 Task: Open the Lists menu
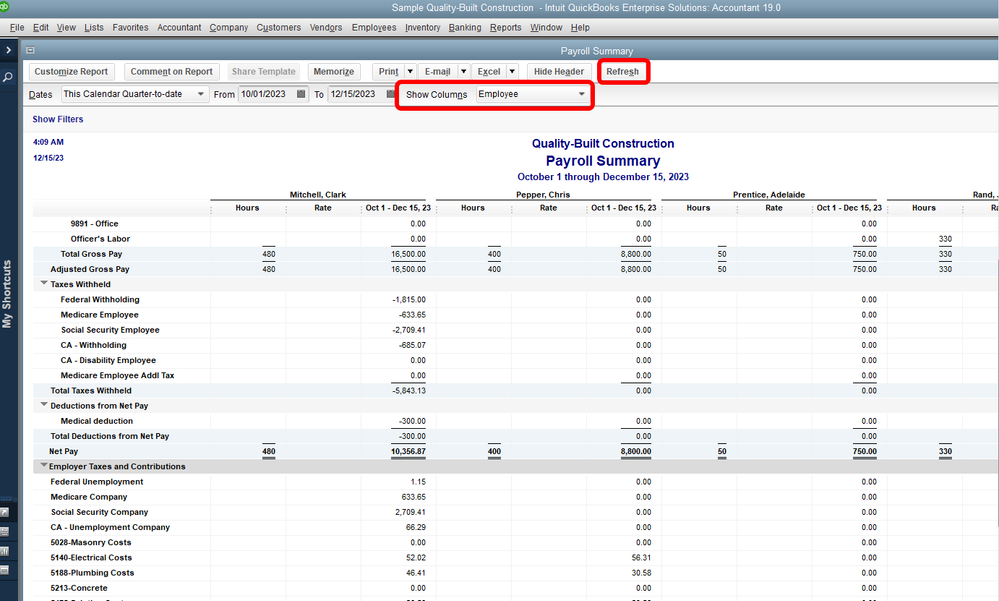(x=94, y=27)
